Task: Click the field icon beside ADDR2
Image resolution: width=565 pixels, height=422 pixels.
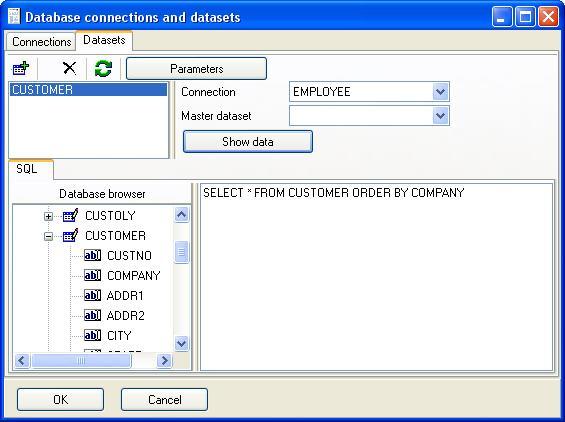Action: (x=93, y=316)
